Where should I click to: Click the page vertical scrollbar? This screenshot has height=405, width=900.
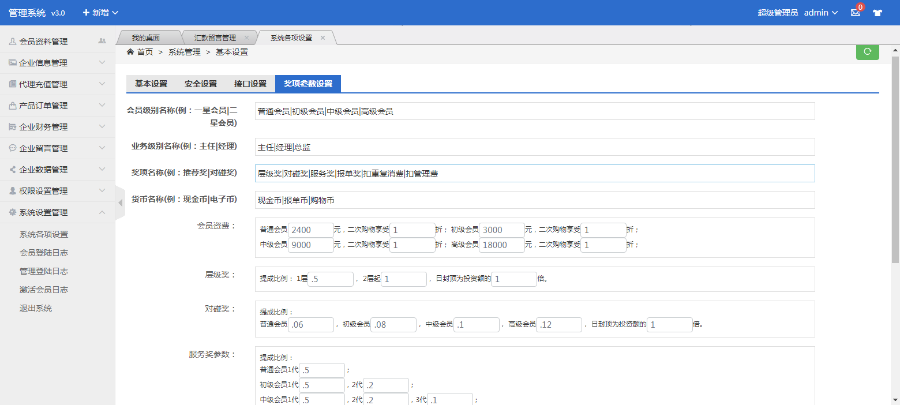(895, 158)
